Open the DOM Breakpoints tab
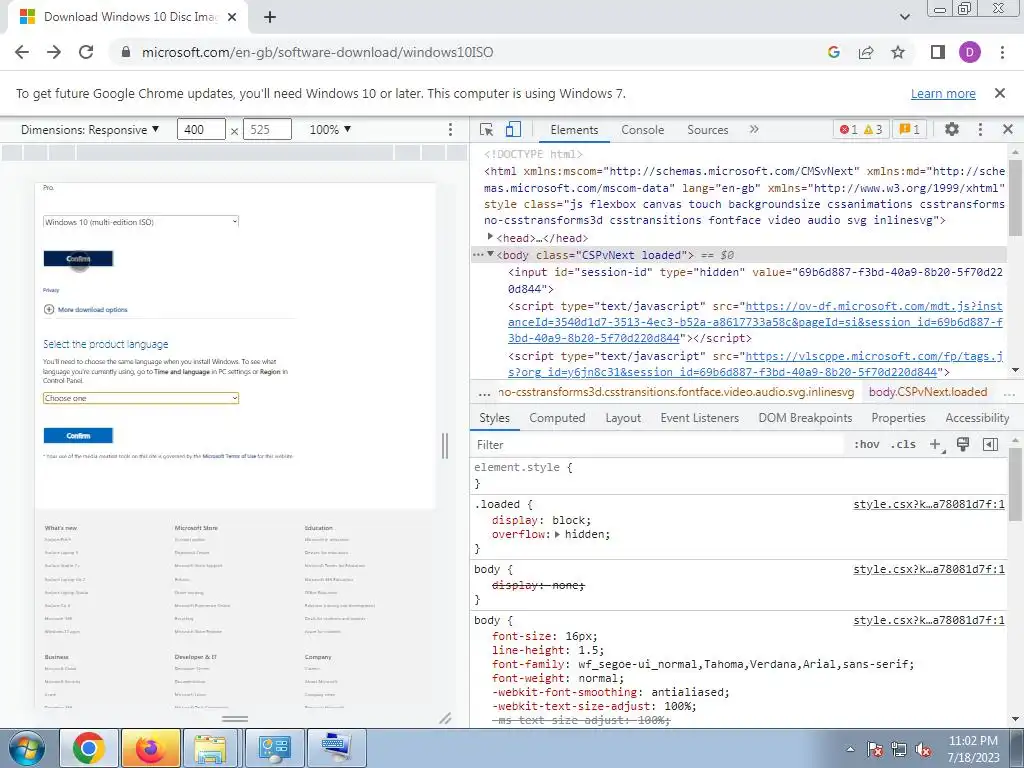 [x=805, y=418]
